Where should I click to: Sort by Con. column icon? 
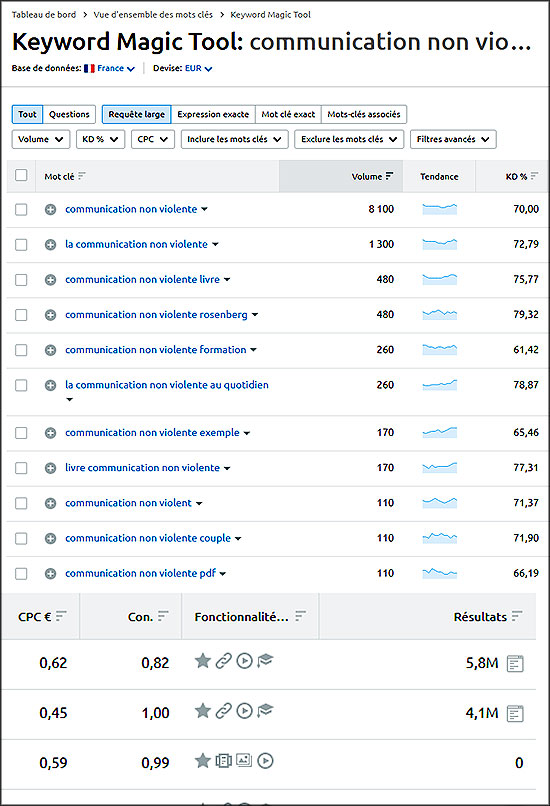coord(163,616)
